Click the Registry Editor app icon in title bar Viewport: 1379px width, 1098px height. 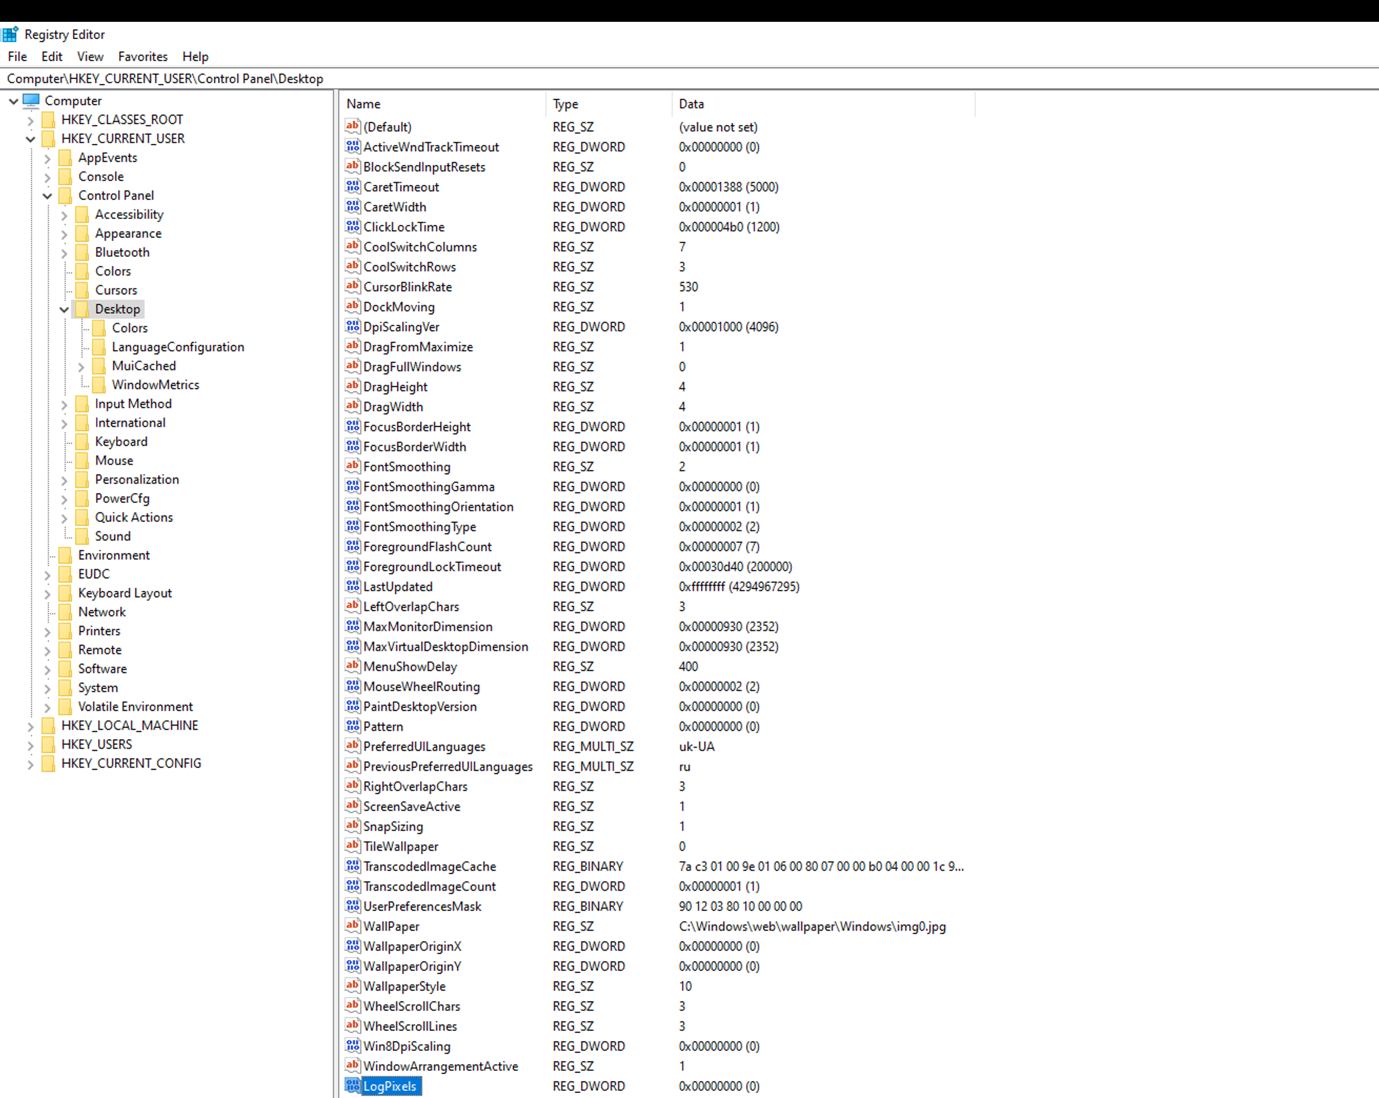click(x=11, y=34)
